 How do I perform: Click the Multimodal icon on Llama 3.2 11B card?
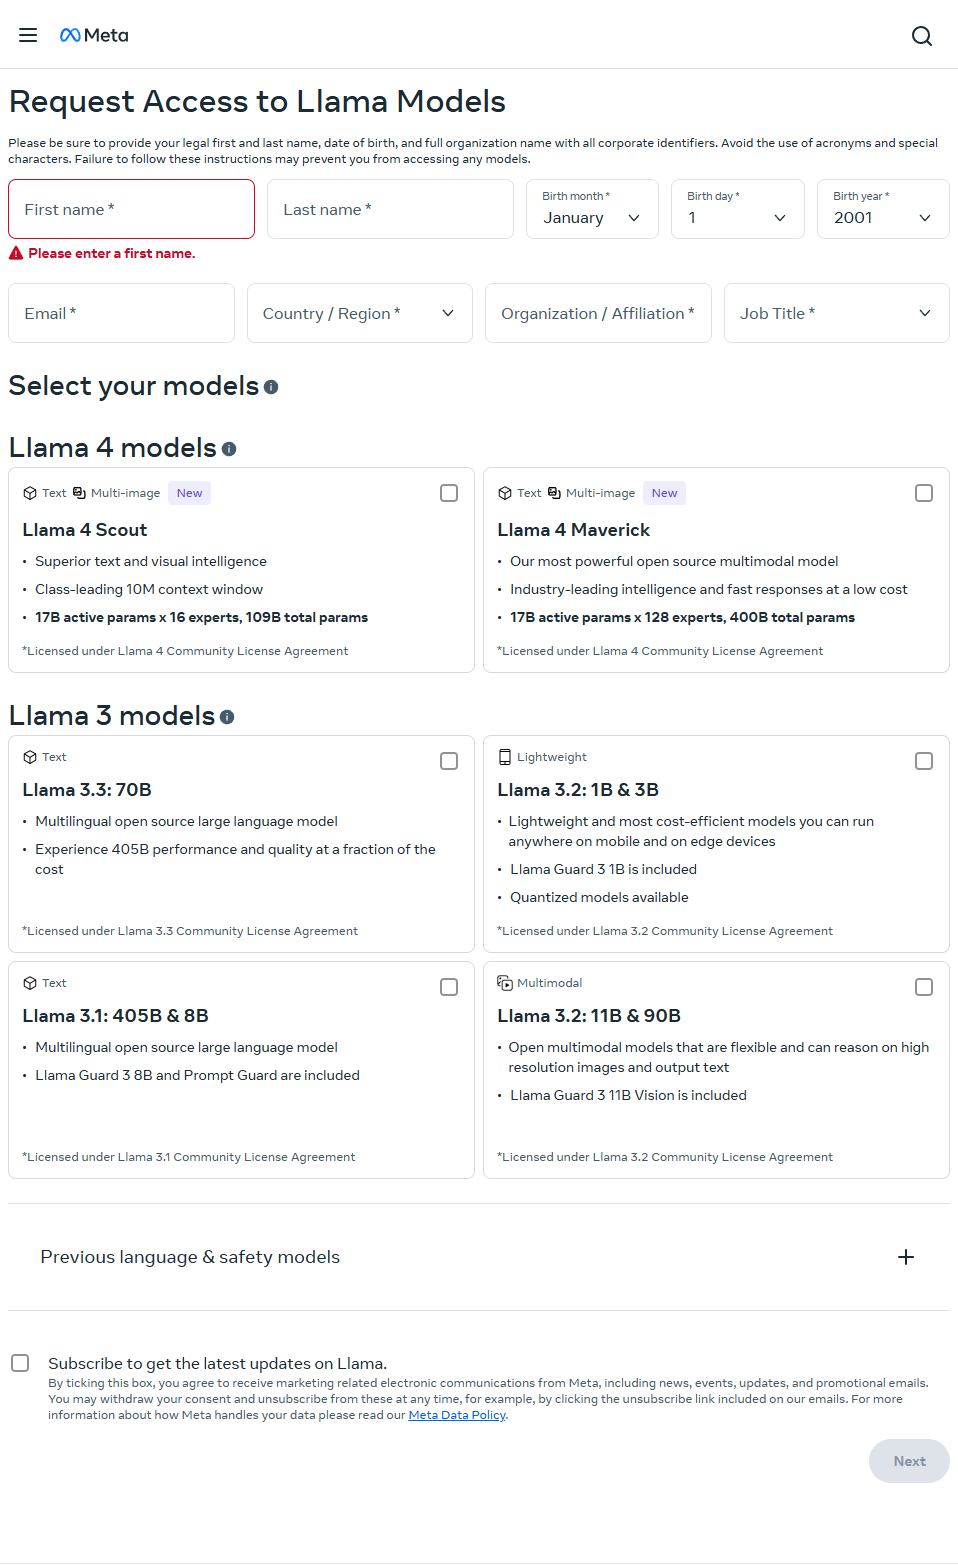[x=505, y=983]
